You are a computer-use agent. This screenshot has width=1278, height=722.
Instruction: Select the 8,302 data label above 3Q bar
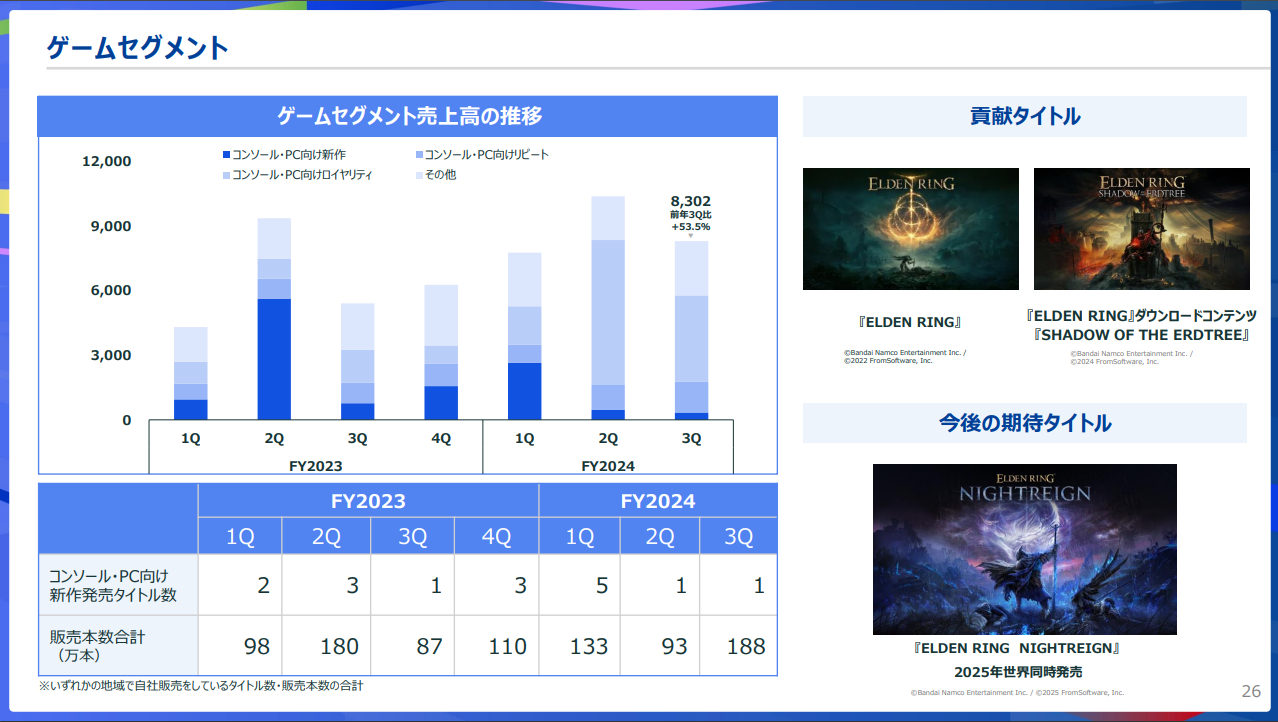pos(690,201)
